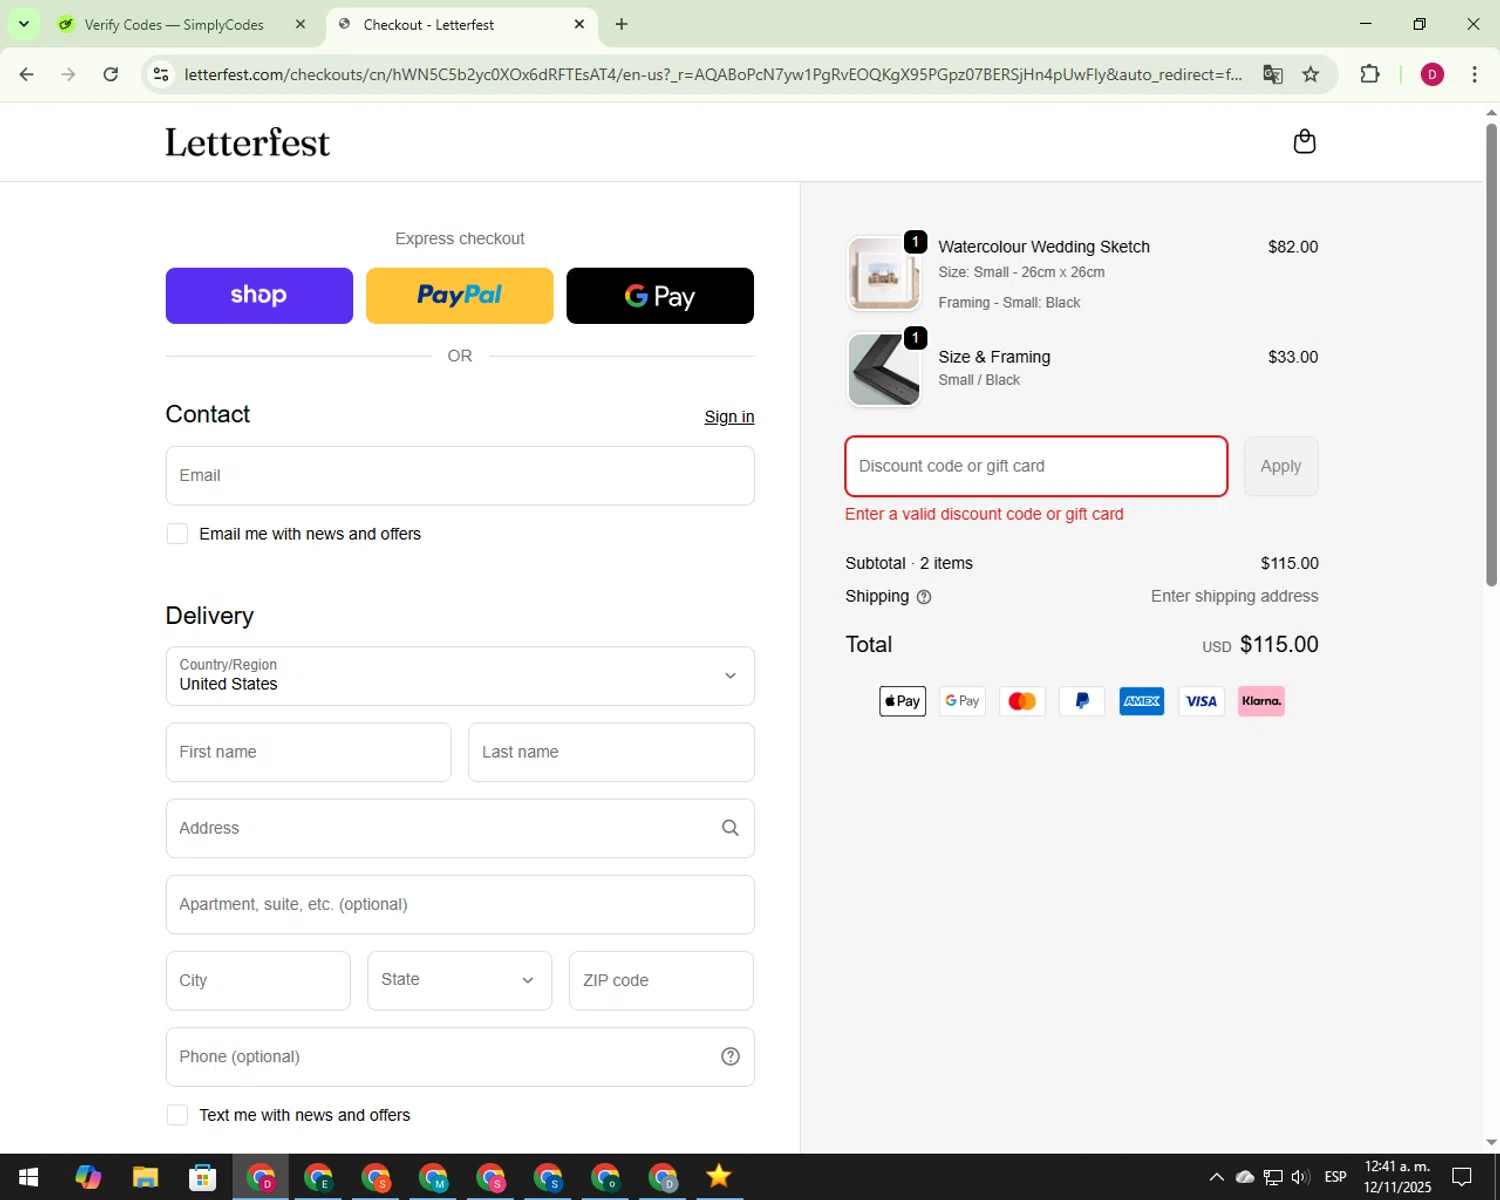
Task: Open the star app in taskbar
Action: (718, 1177)
